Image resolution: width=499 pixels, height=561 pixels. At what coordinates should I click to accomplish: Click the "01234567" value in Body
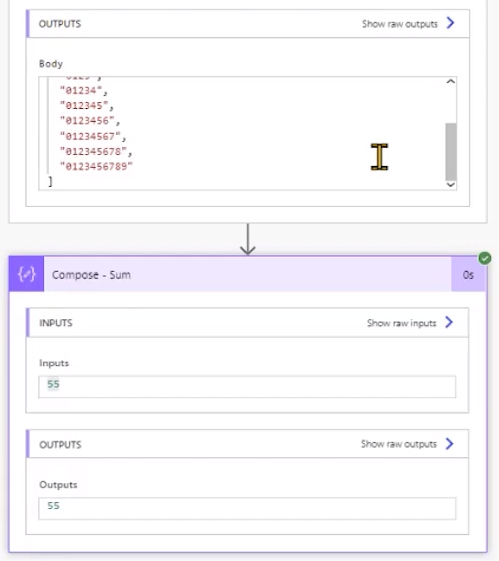[90, 136]
